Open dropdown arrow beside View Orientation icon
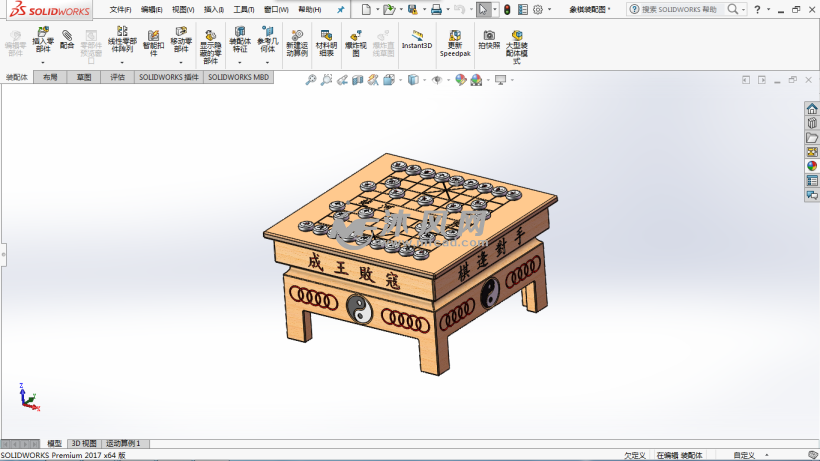820x461 pixels. [401, 80]
